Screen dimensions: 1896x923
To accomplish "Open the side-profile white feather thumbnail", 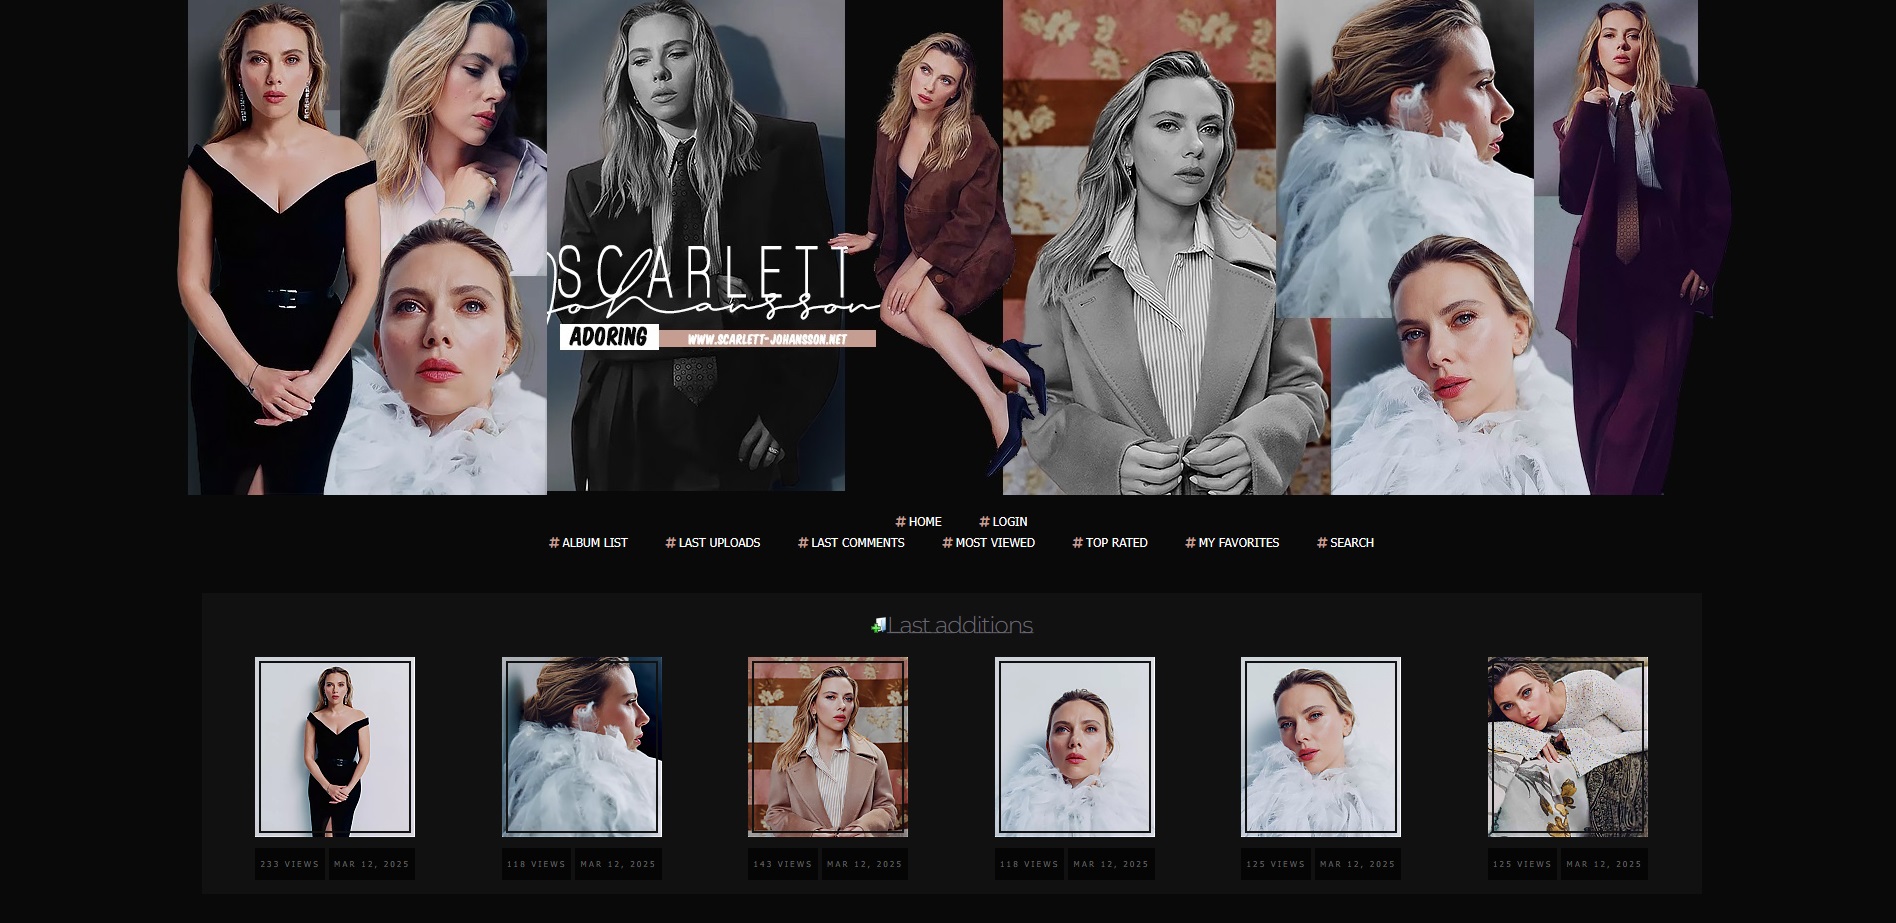I will (582, 746).
